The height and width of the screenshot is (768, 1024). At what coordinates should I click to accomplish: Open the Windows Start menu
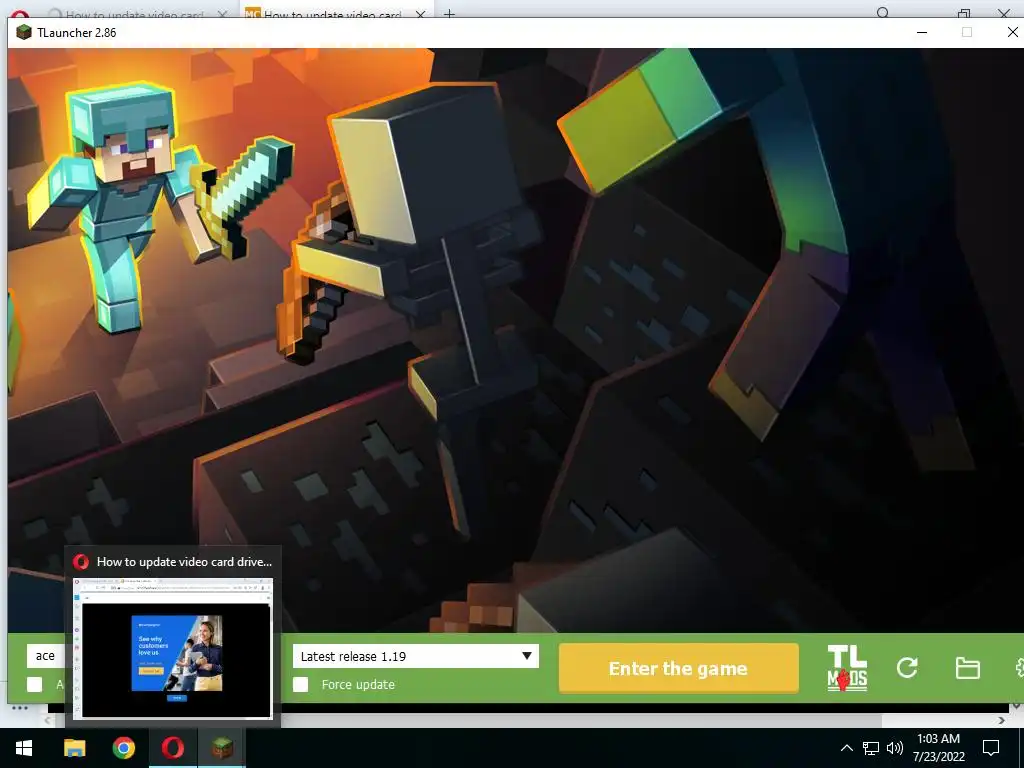(x=24, y=748)
